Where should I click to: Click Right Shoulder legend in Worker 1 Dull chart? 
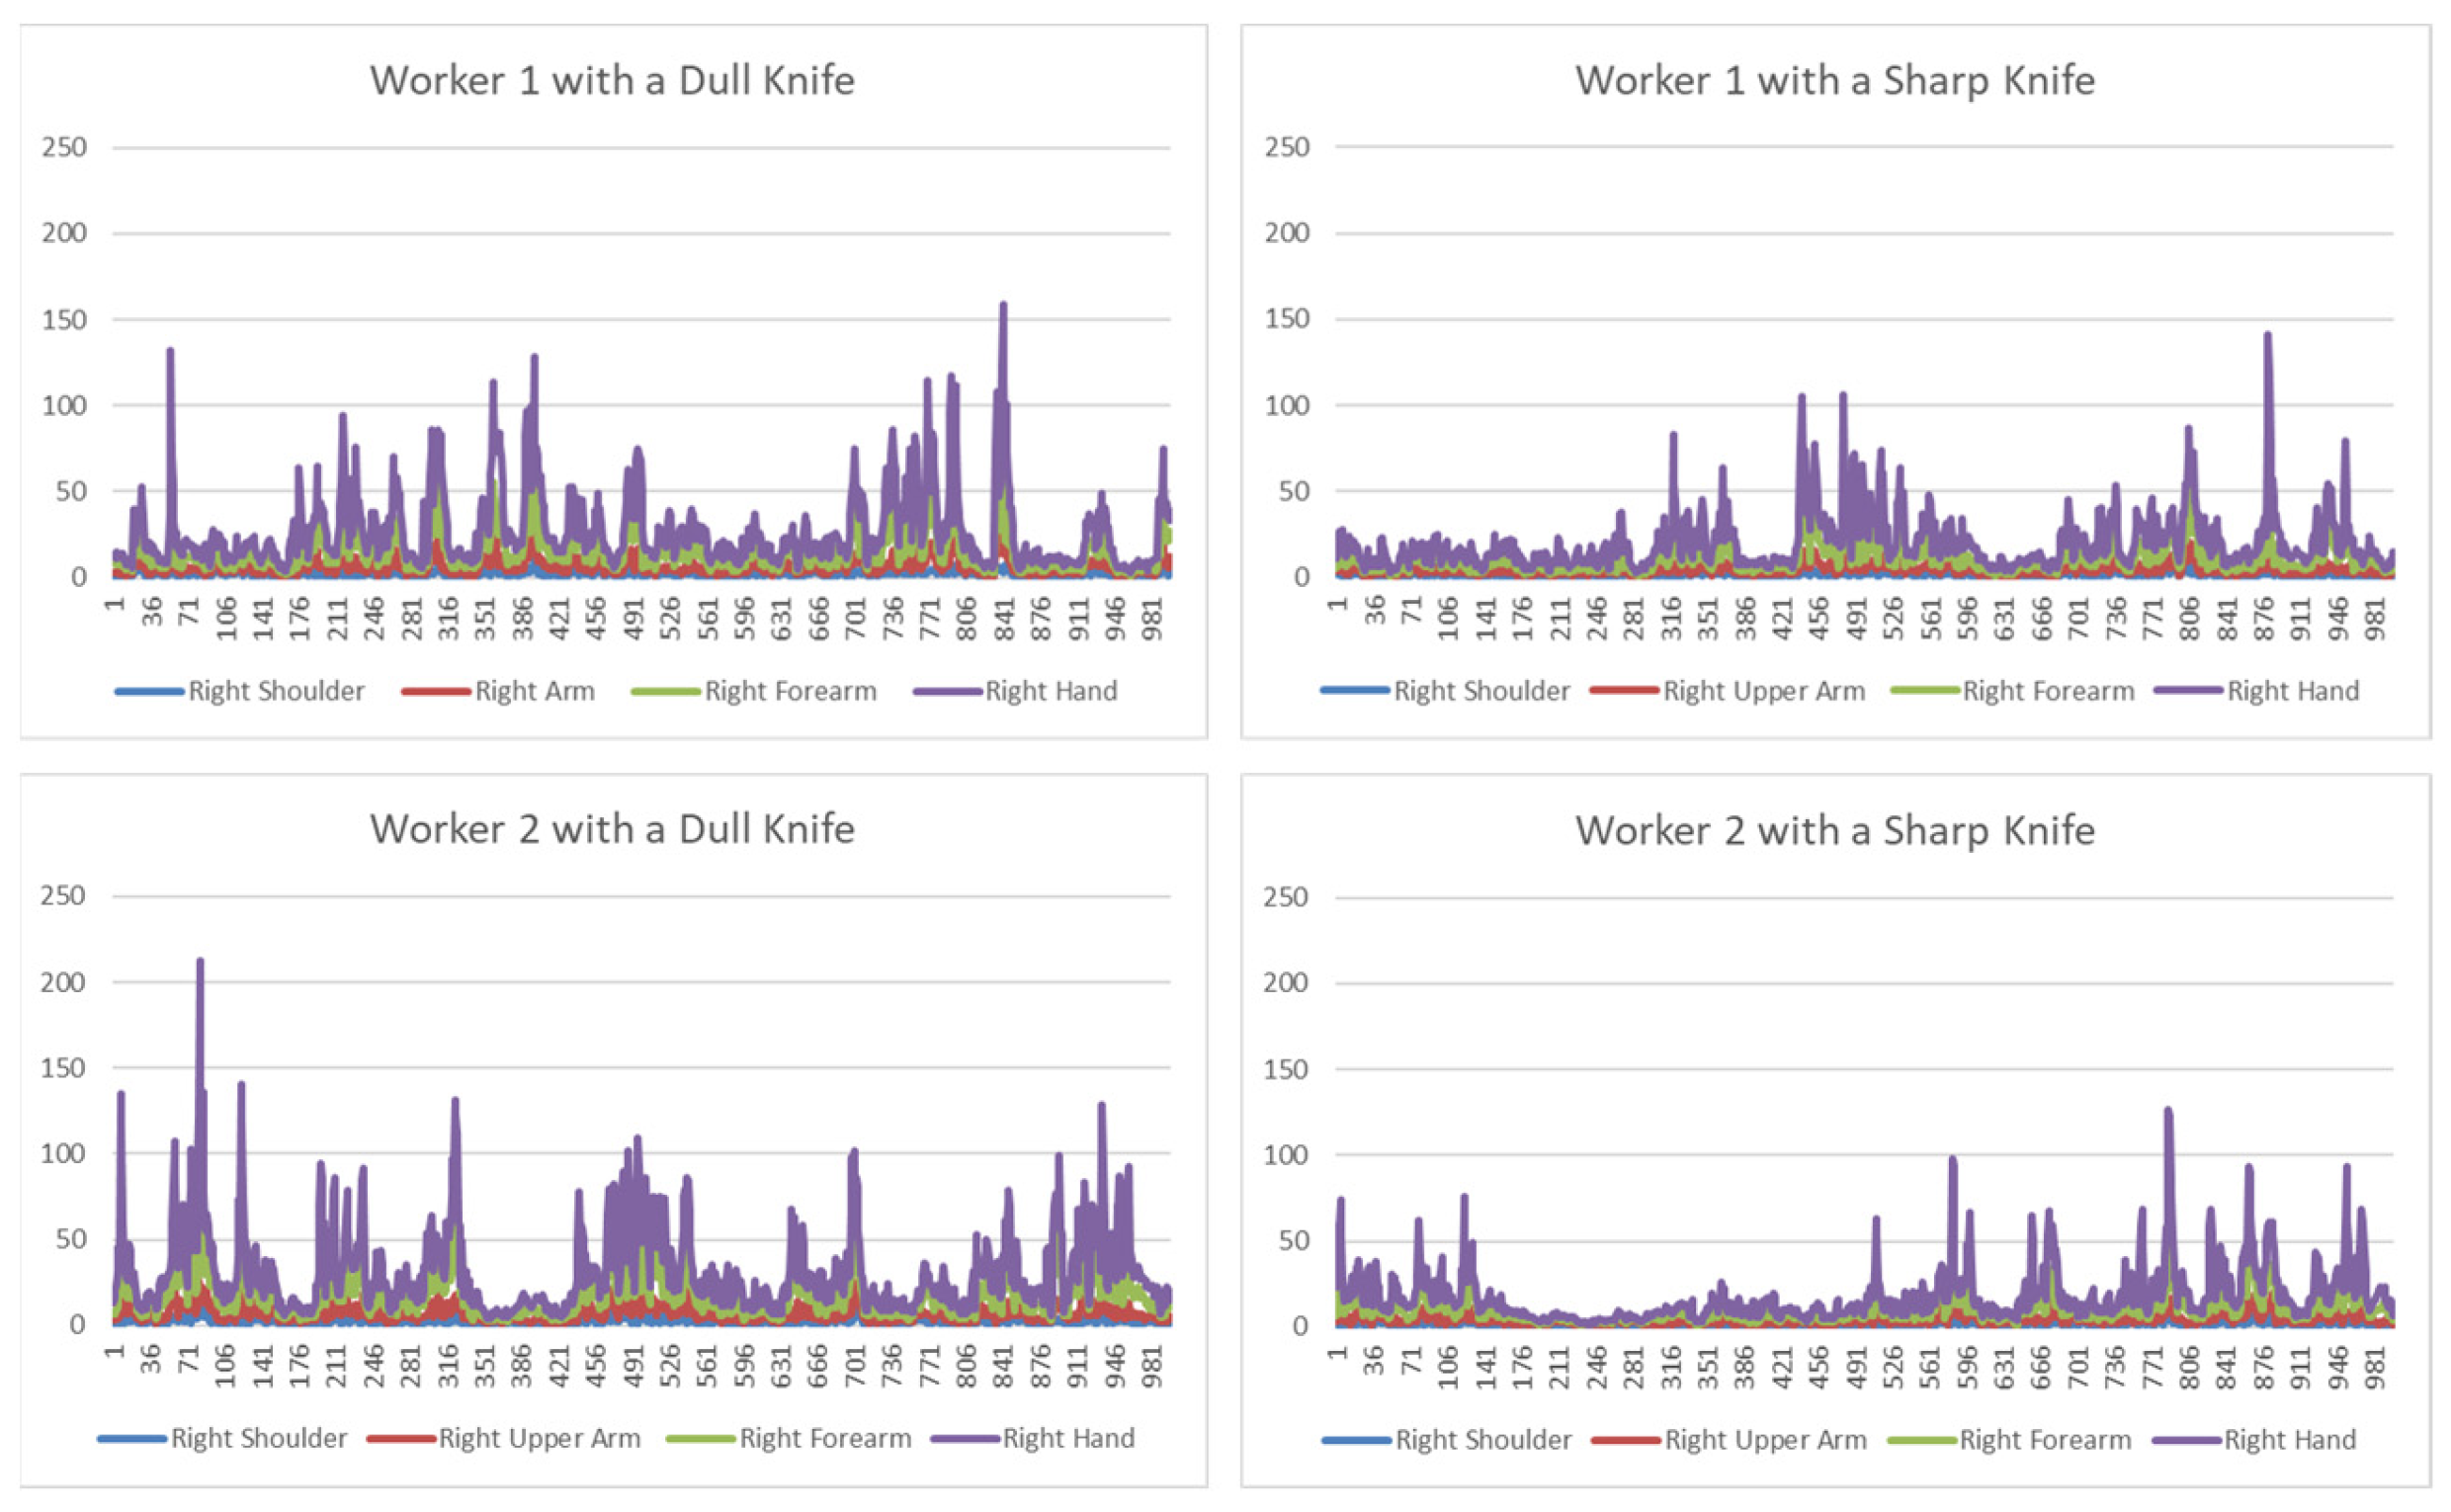click(275, 691)
